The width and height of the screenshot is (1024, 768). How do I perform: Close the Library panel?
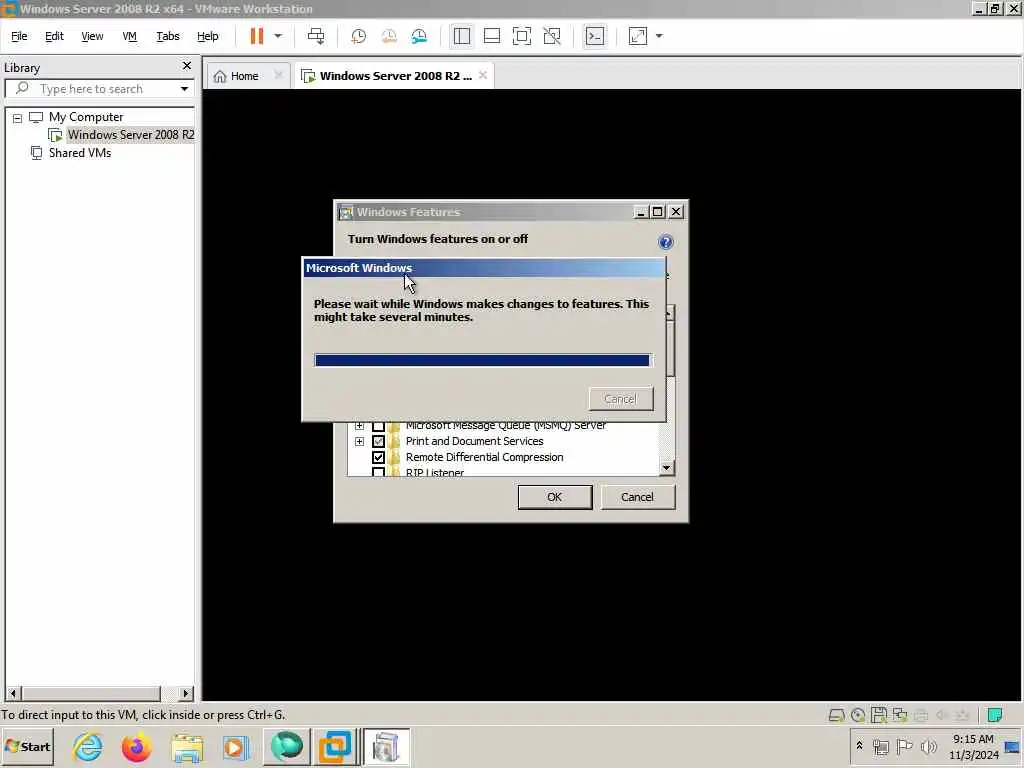[x=187, y=66]
